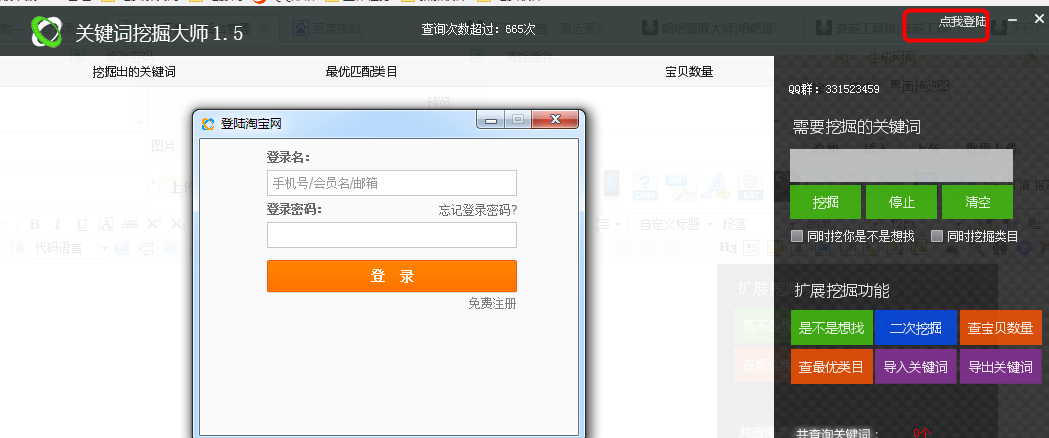Enable 同时挖你是不是想找 checkbox
Image resolution: width=1049 pixels, height=438 pixels.
pyautogui.click(x=796, y=235)
